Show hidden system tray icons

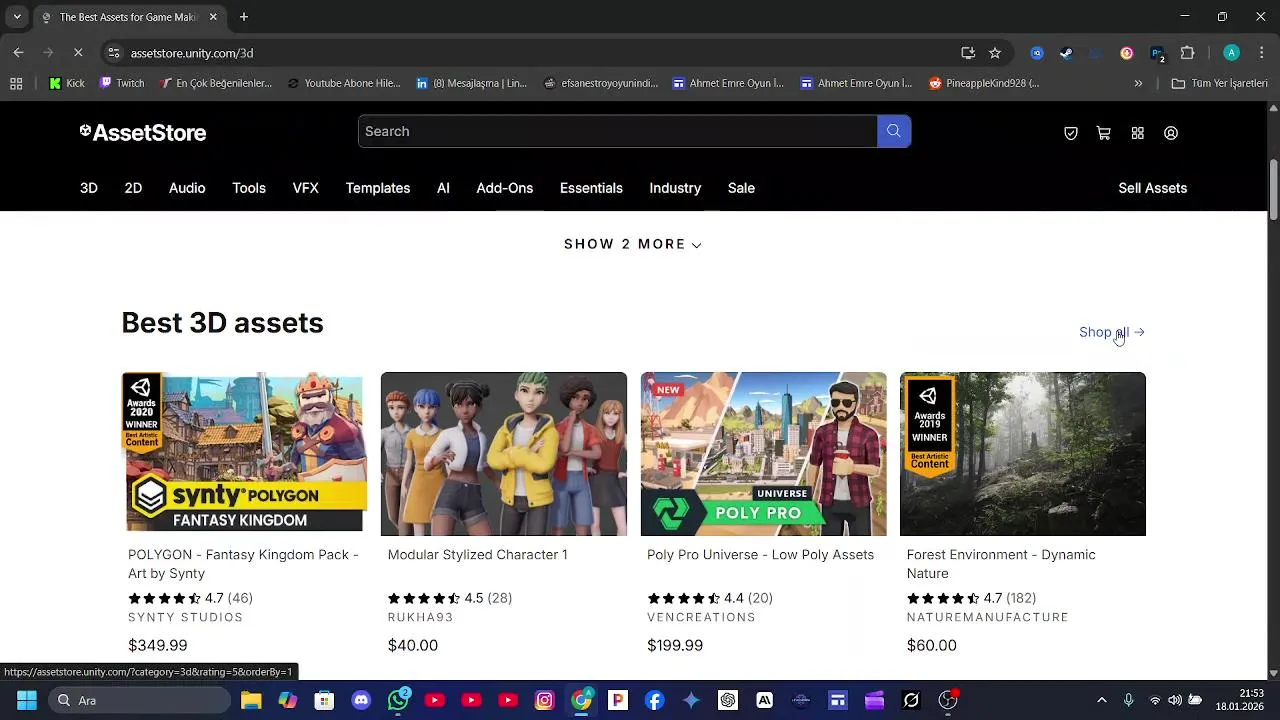point(1102,700)
